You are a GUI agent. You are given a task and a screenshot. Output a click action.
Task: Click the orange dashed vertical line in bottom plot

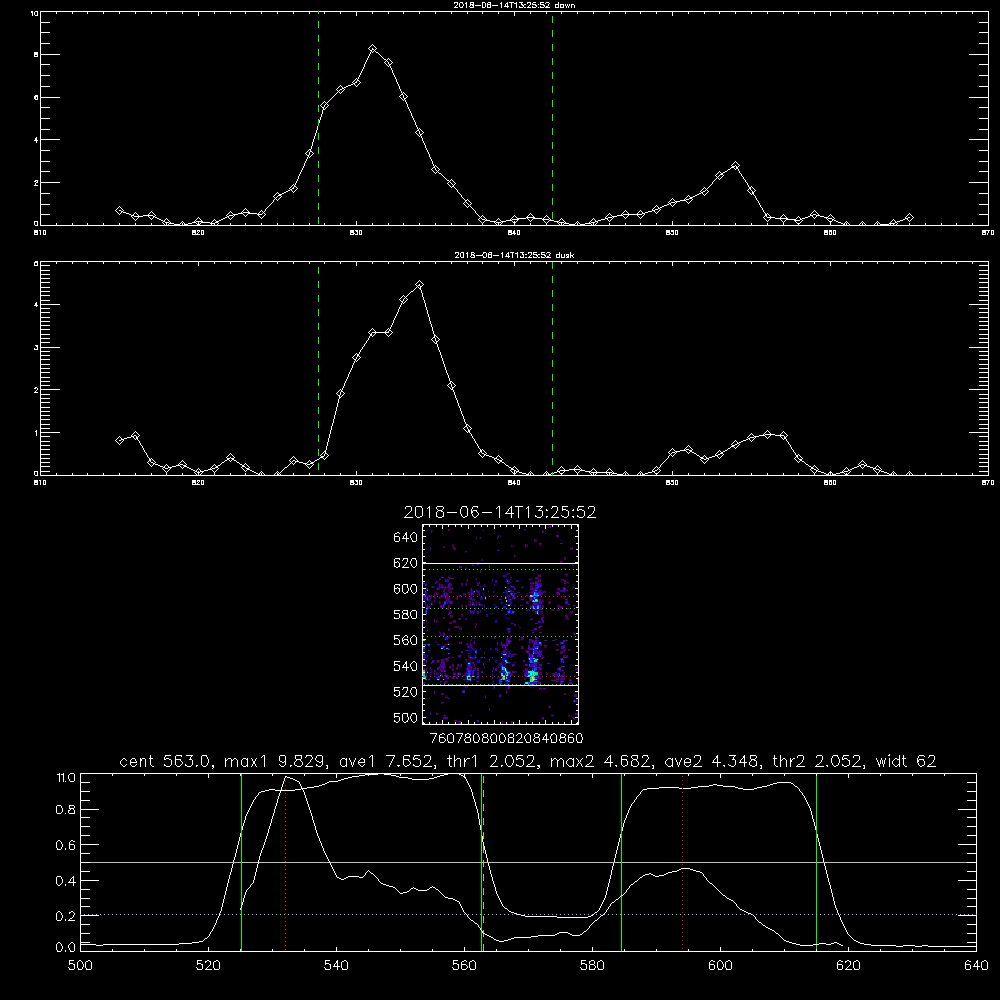483,862
